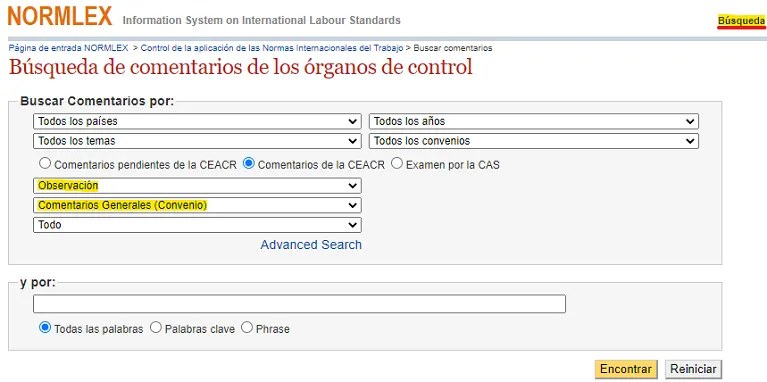Open Control de la aplicación breadcrumb link
The width and height of the screenshot is (767, 382).
click(272, 48)
